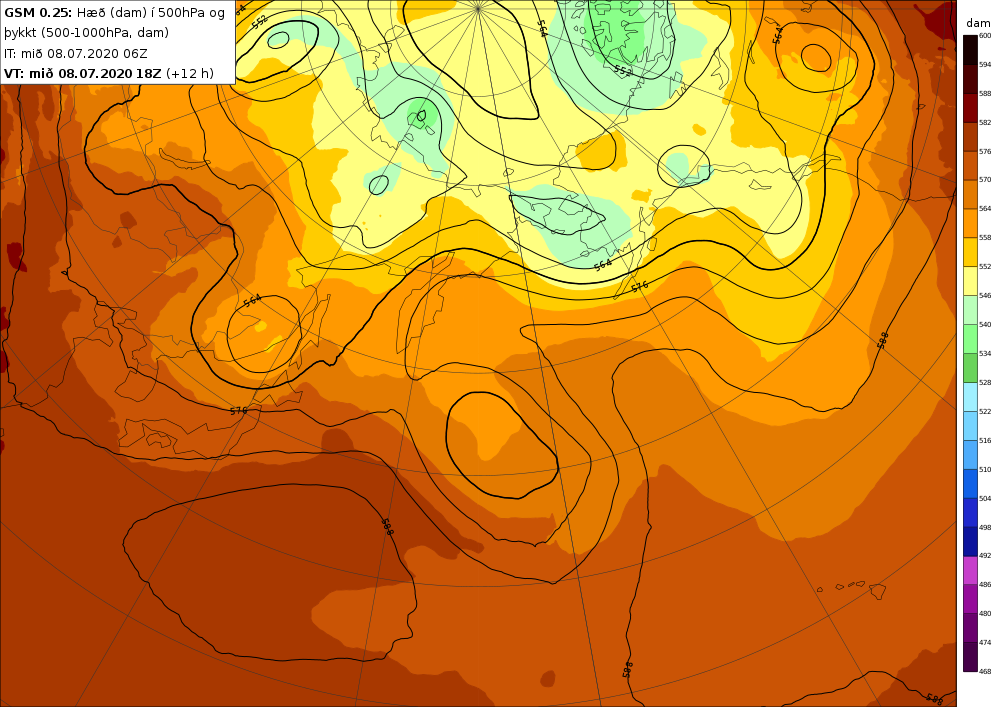Click the 546 value on the color scale
Viewport: 1000px width, 707px height.
(x=985, y=296)
